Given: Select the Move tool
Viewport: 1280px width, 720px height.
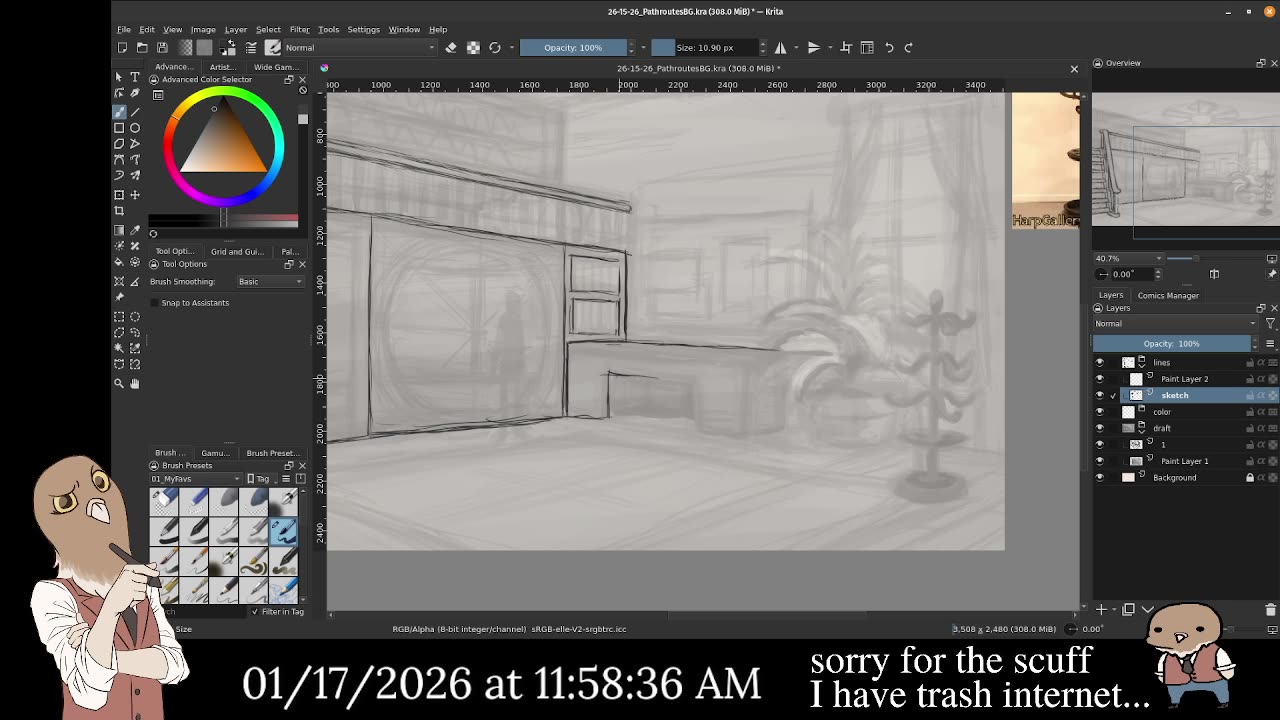Looking at the screenshot, I should [x=135, y=195].
